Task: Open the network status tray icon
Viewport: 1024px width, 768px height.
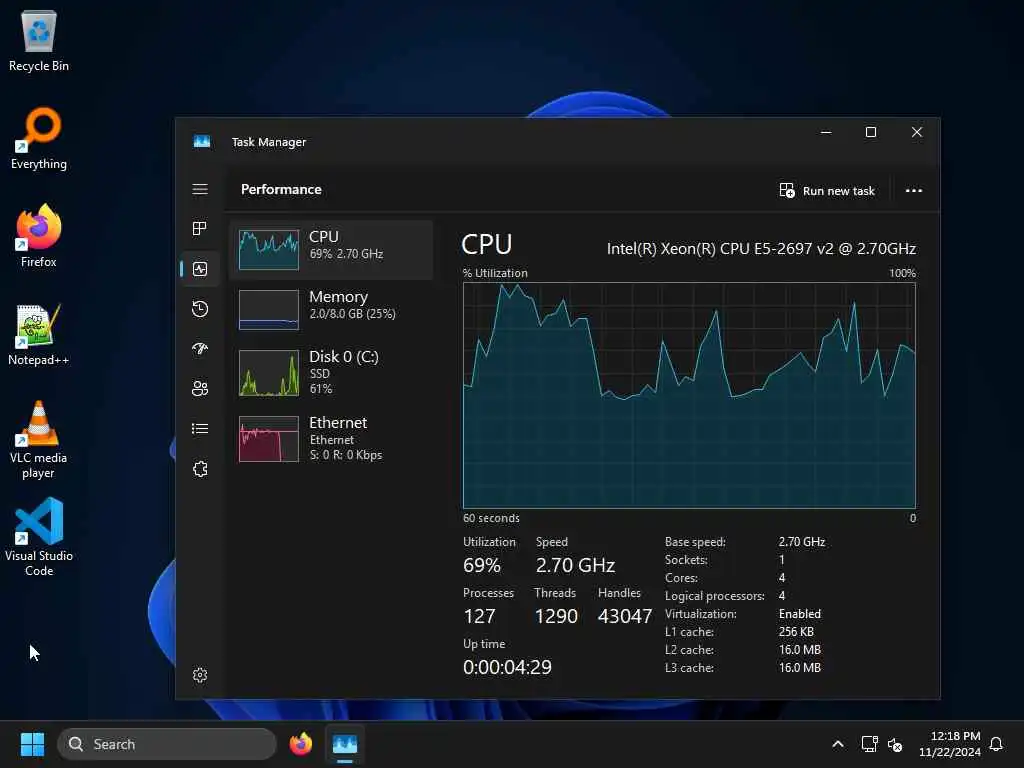Action: click(x=869, y=744)
